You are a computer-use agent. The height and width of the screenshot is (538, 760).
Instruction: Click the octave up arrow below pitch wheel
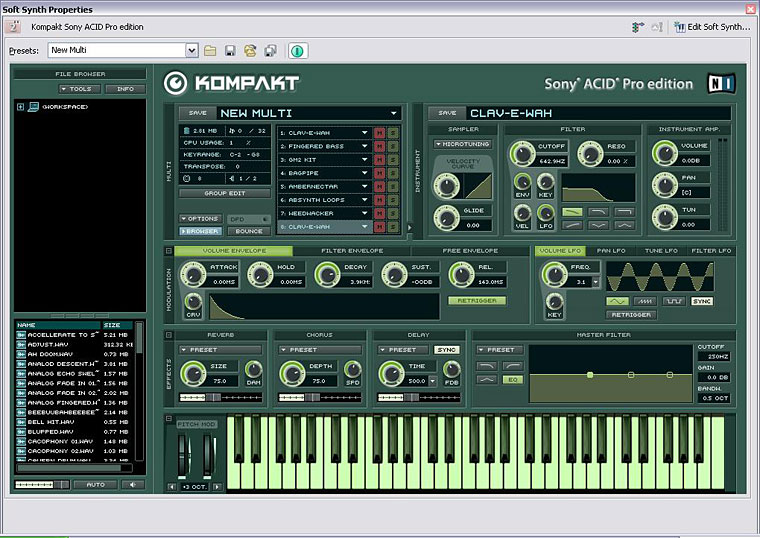click(217, 487)
